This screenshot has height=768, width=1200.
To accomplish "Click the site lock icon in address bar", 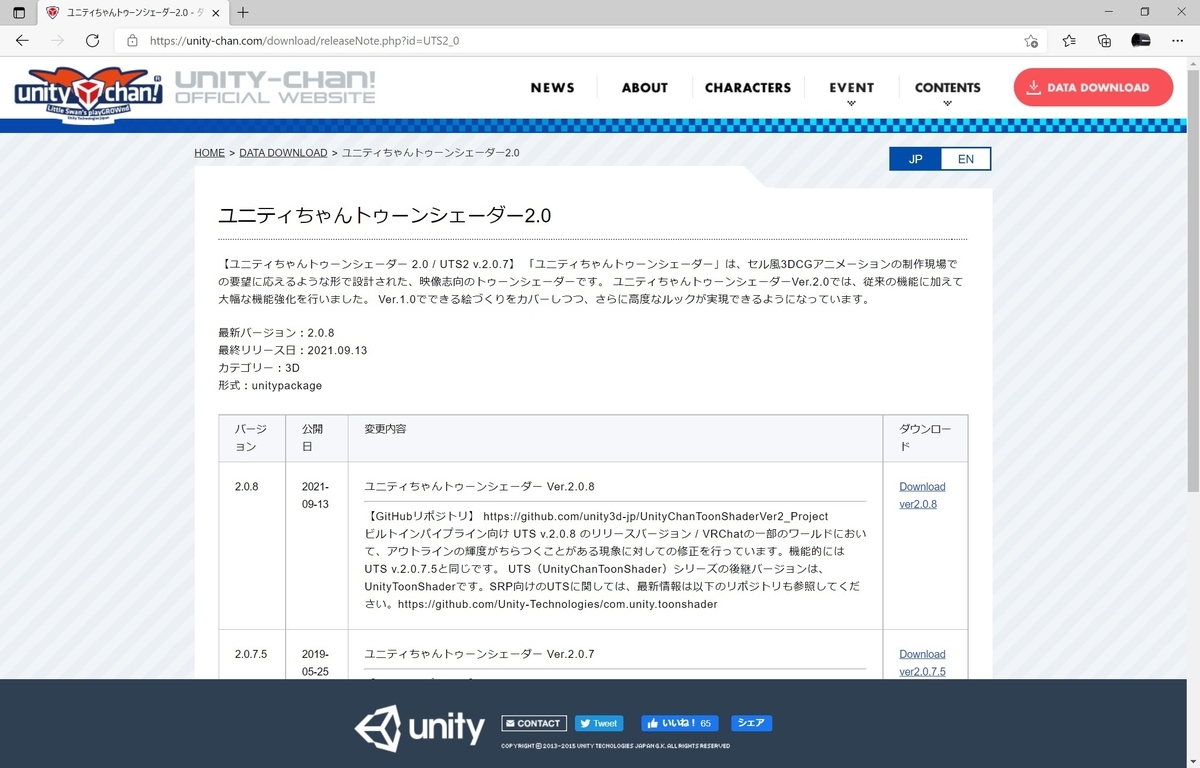I will click(132, 41).
